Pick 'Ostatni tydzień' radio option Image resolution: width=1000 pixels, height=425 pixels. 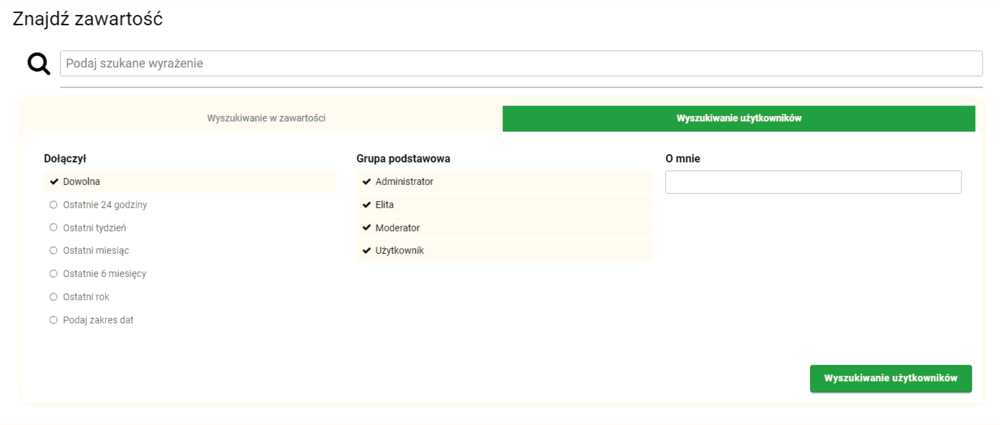tap(94, 228)
